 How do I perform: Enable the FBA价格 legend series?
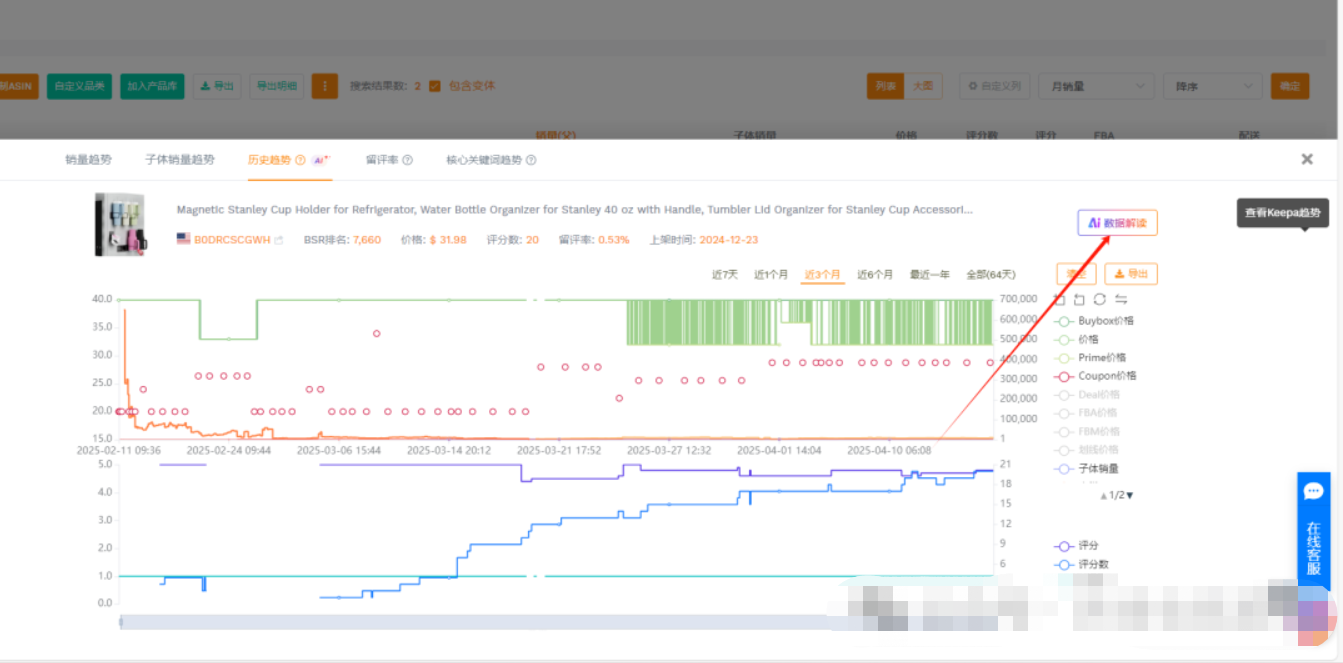click(x=1086, y=413)
